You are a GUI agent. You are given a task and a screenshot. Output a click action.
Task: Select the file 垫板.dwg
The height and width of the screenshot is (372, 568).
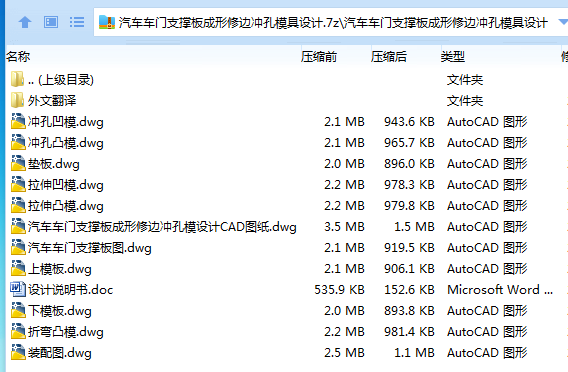tap(54, 164)
